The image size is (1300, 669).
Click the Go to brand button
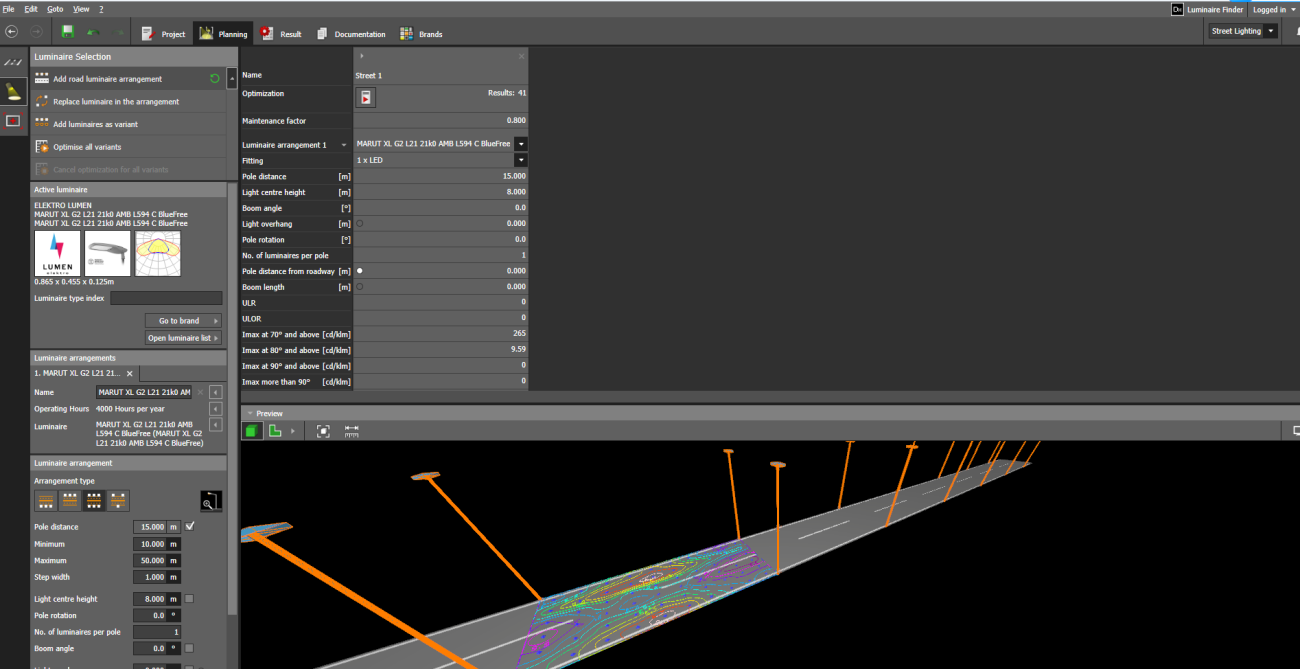pyautogui.click(x=183, y=321)
